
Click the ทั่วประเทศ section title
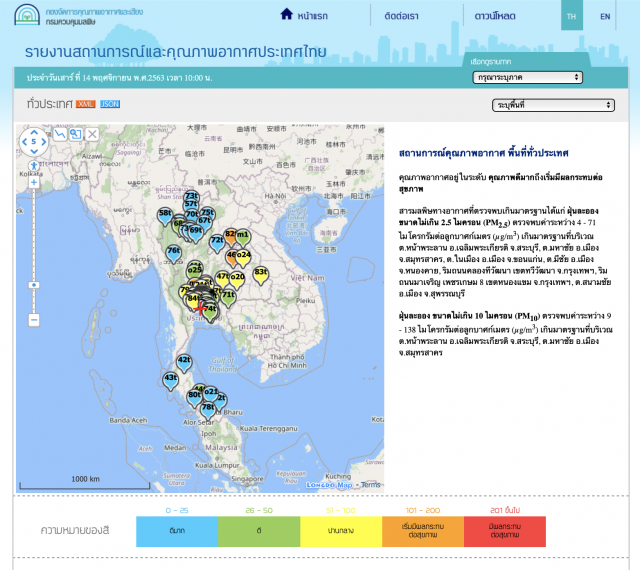click(x=49, y=104)
